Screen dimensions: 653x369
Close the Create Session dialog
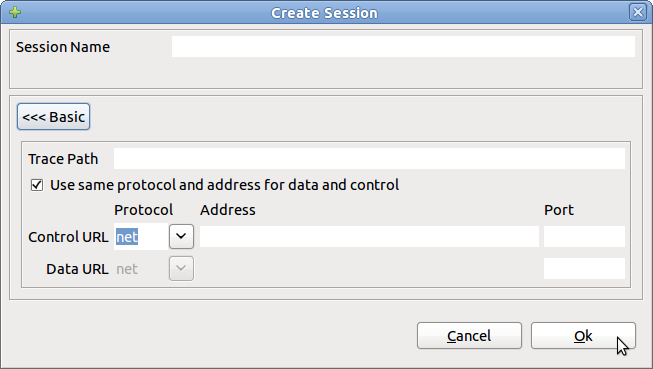638,12
